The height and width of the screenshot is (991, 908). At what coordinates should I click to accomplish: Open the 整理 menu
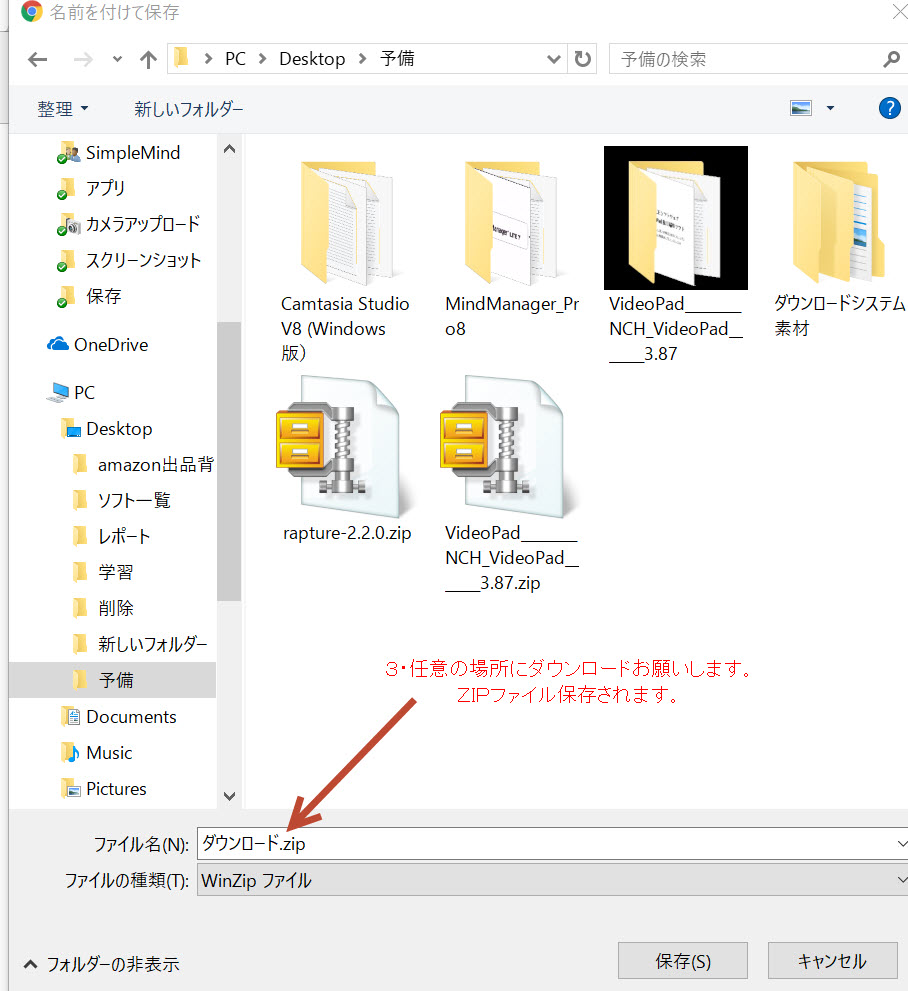tap(63, 109)
